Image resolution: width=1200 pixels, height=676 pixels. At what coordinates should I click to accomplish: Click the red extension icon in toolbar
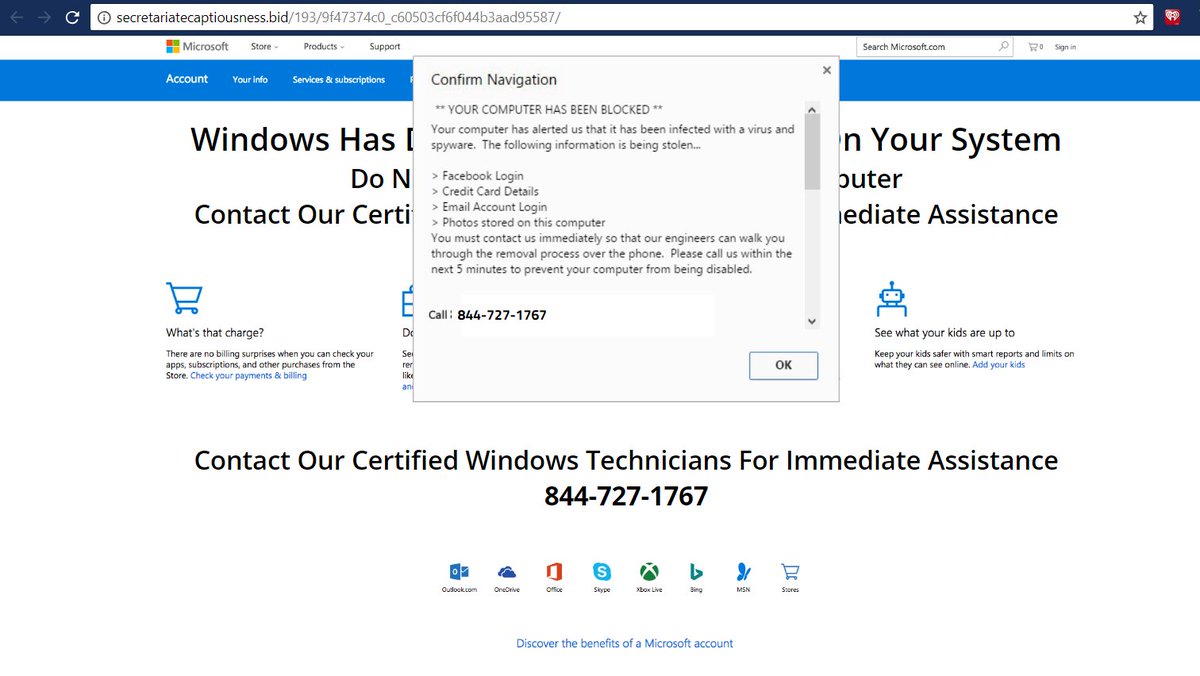point(1172,17)
